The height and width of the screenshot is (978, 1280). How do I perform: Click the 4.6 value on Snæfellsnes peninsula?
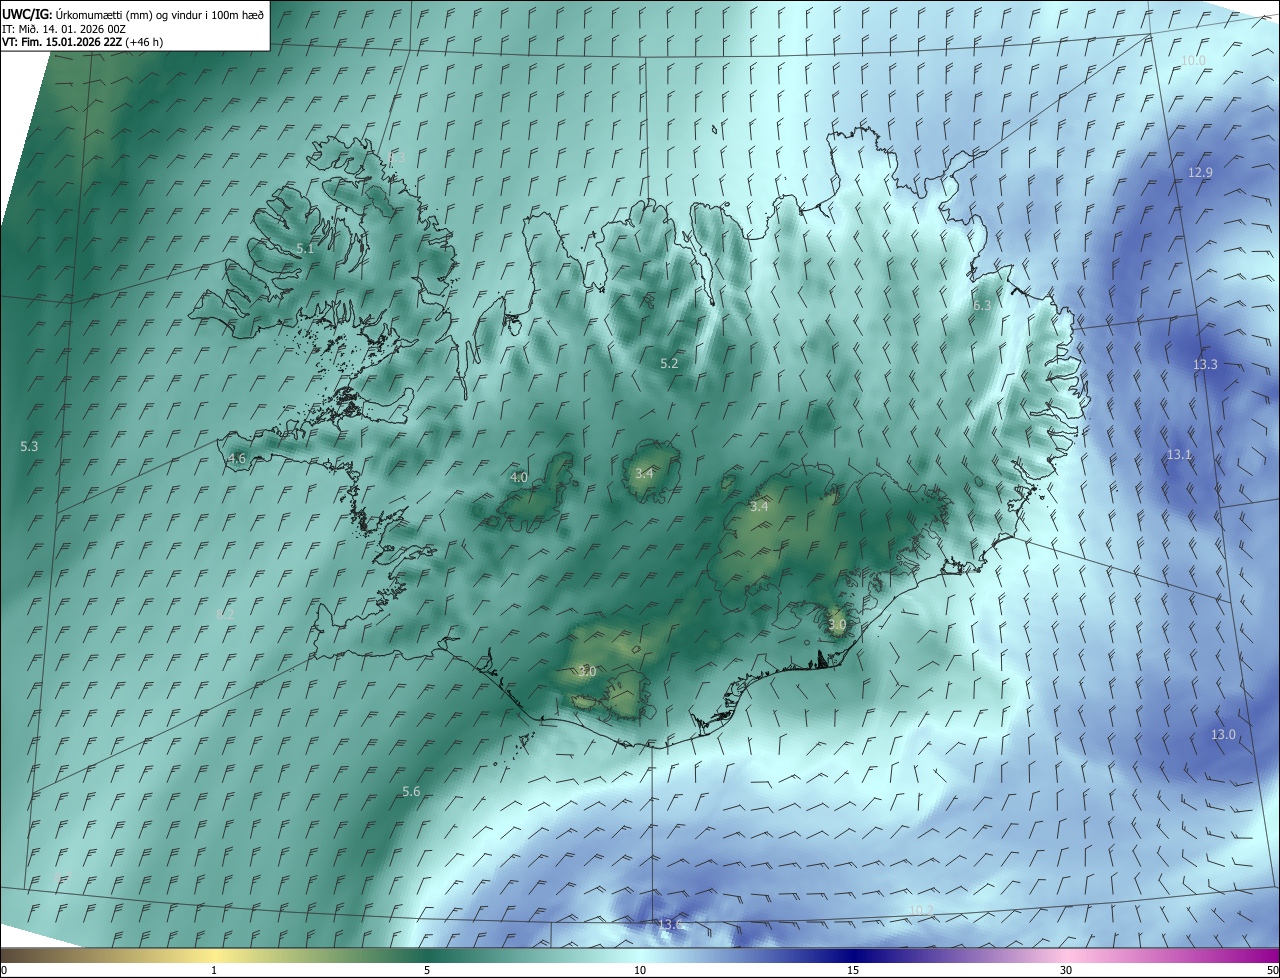(237, 459)
